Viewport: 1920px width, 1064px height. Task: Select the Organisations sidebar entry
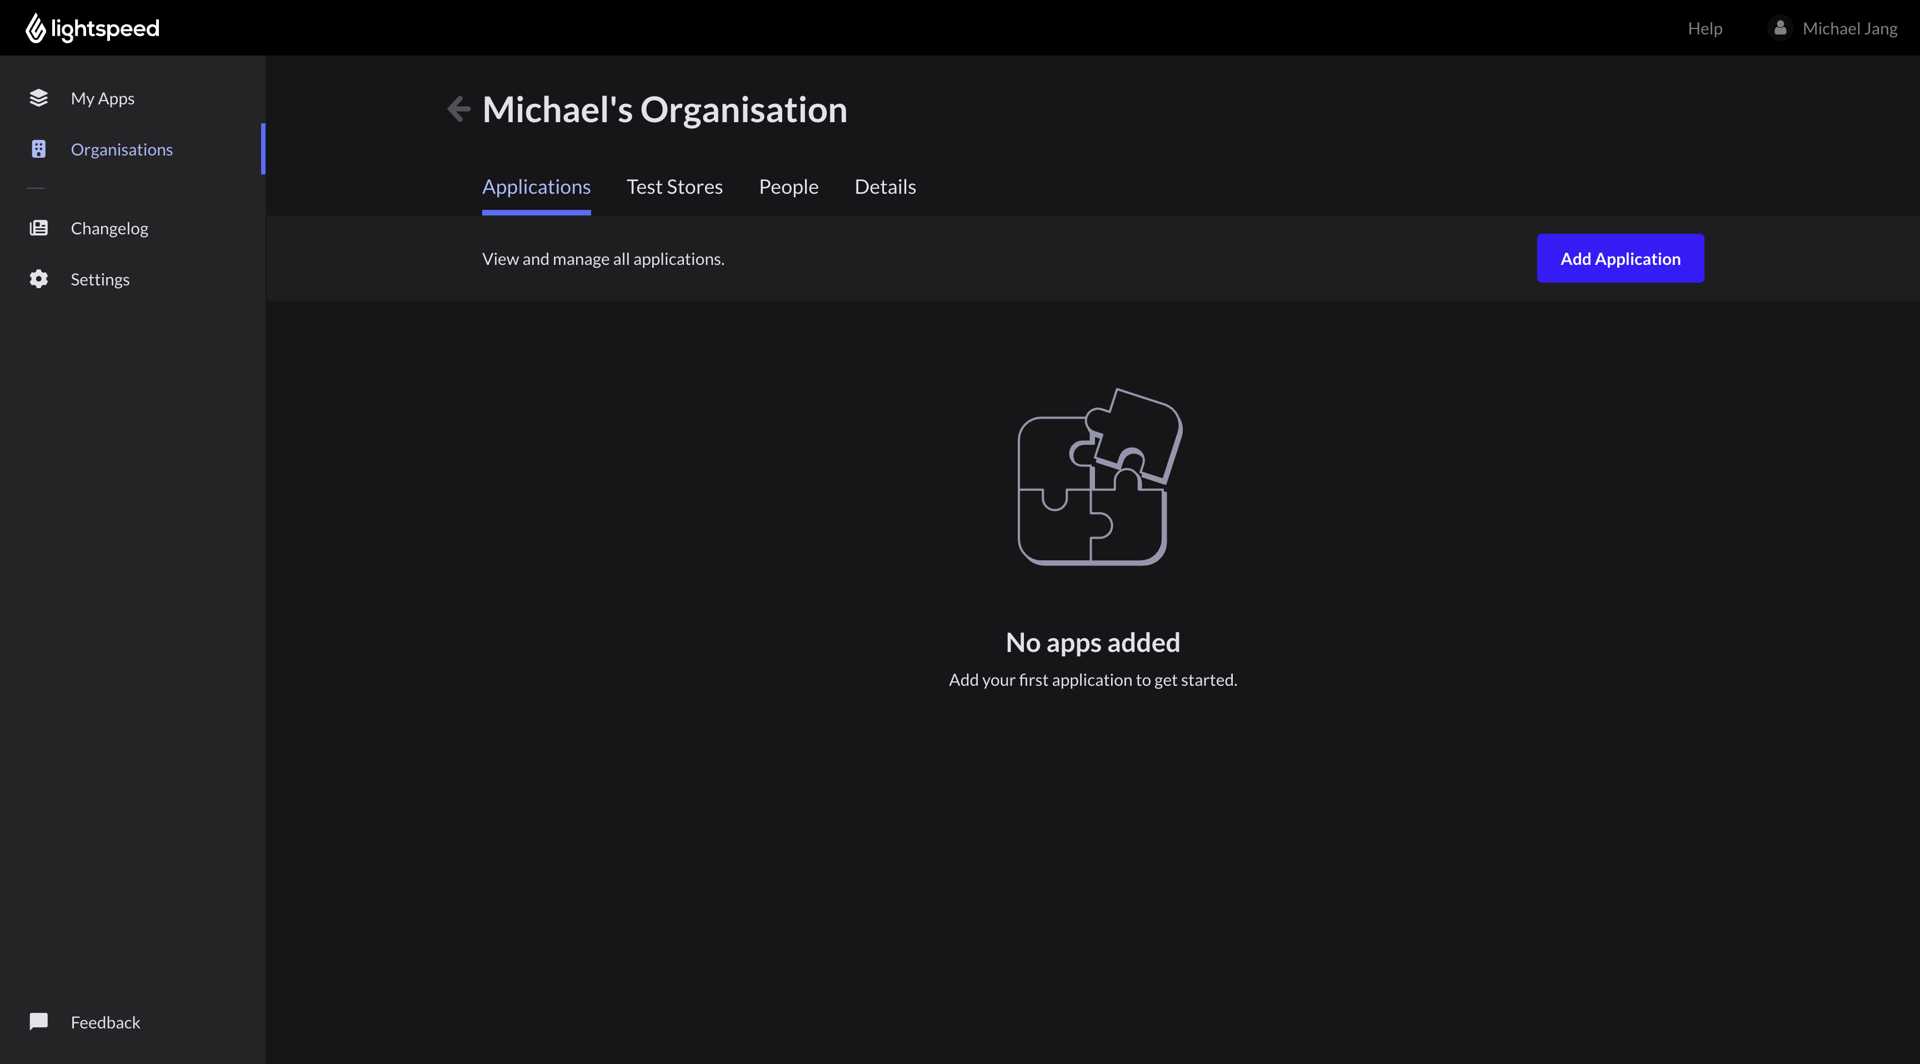(x=121, y=149)
